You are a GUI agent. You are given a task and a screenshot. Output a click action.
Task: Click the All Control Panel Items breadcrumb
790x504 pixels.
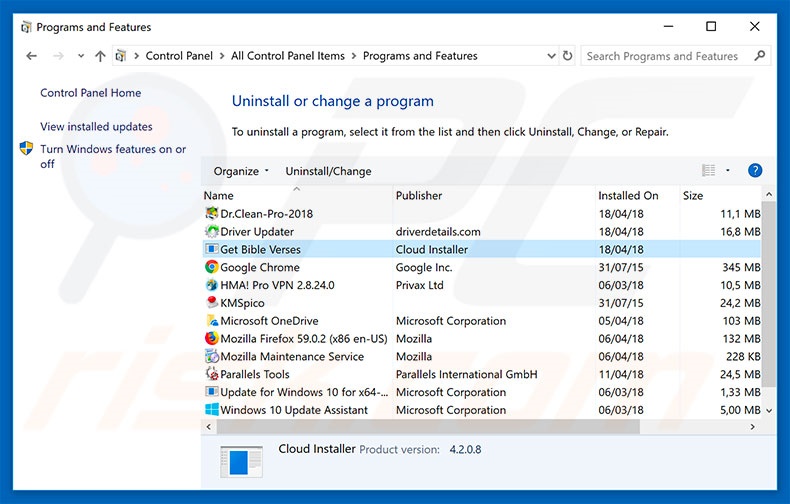[288, 56]
